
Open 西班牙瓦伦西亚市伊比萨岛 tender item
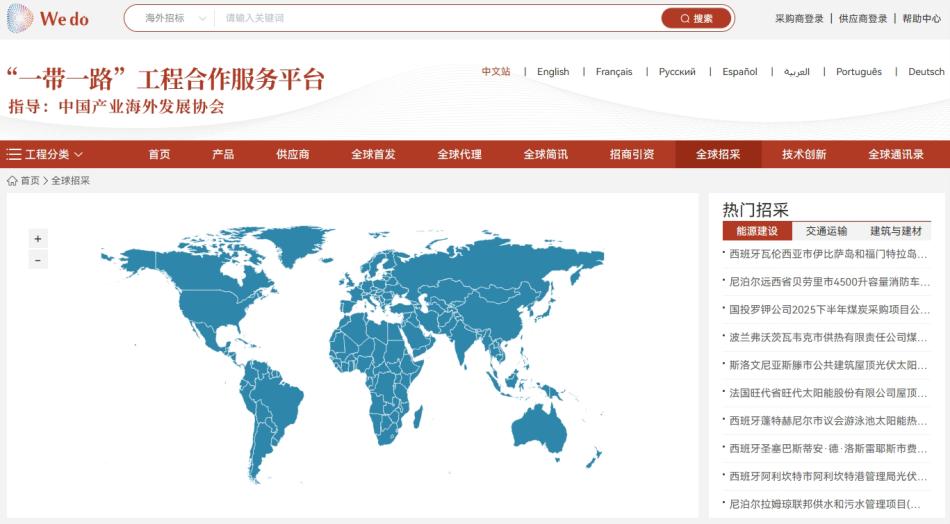826,254
